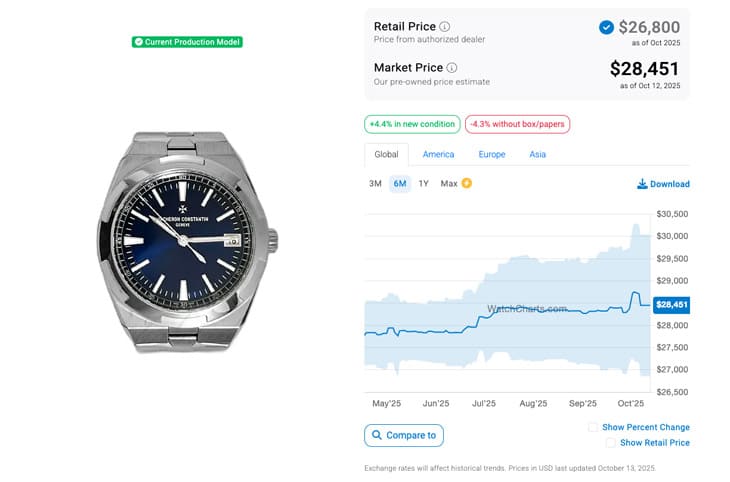Click the premium lightning icon beside Max
This screenshot has width=730, height=482.
coord(467,184)
